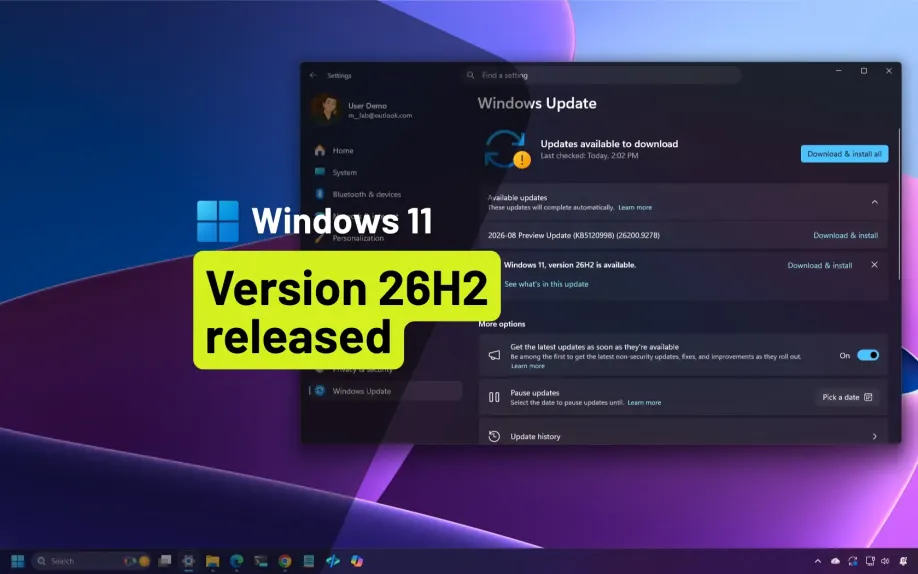
Task: Click the large update status sync icon
Action: coord(507,149)
